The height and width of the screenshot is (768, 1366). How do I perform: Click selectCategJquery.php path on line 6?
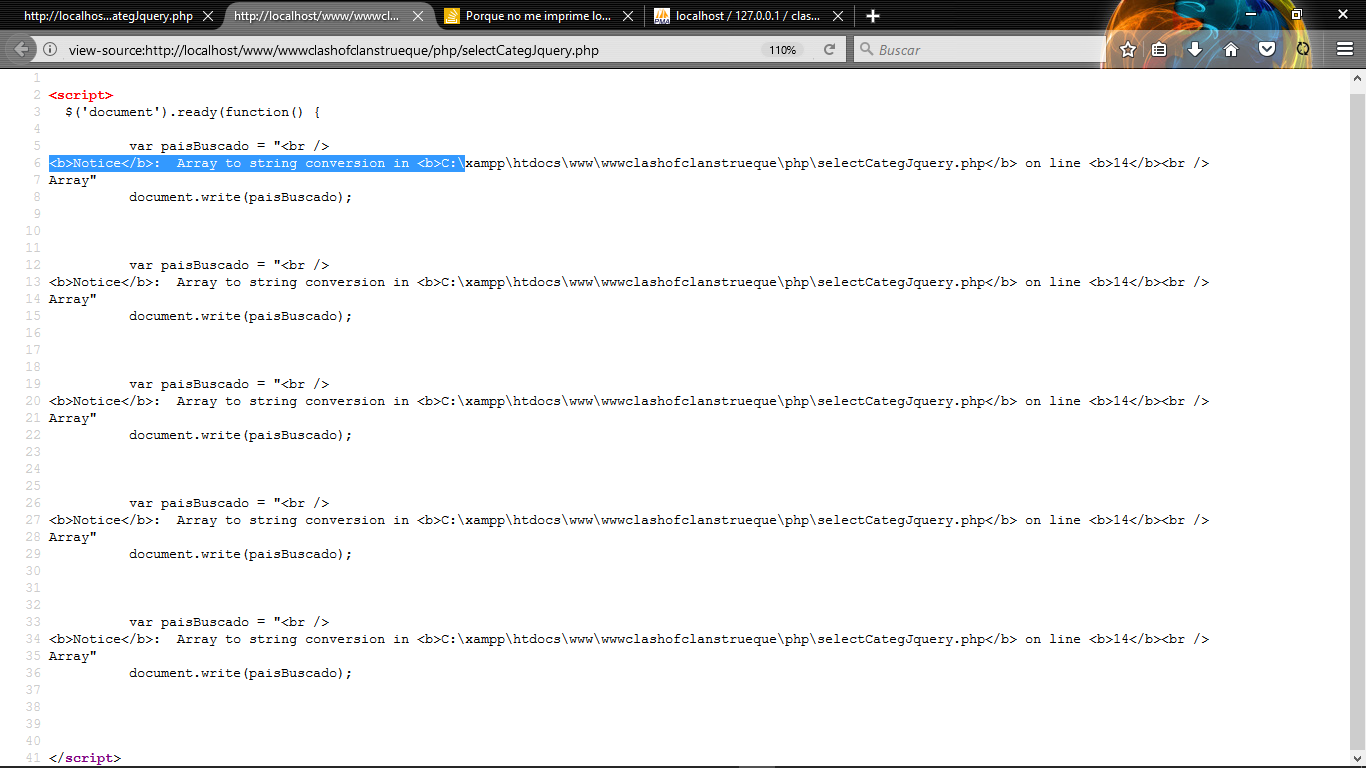901,163
